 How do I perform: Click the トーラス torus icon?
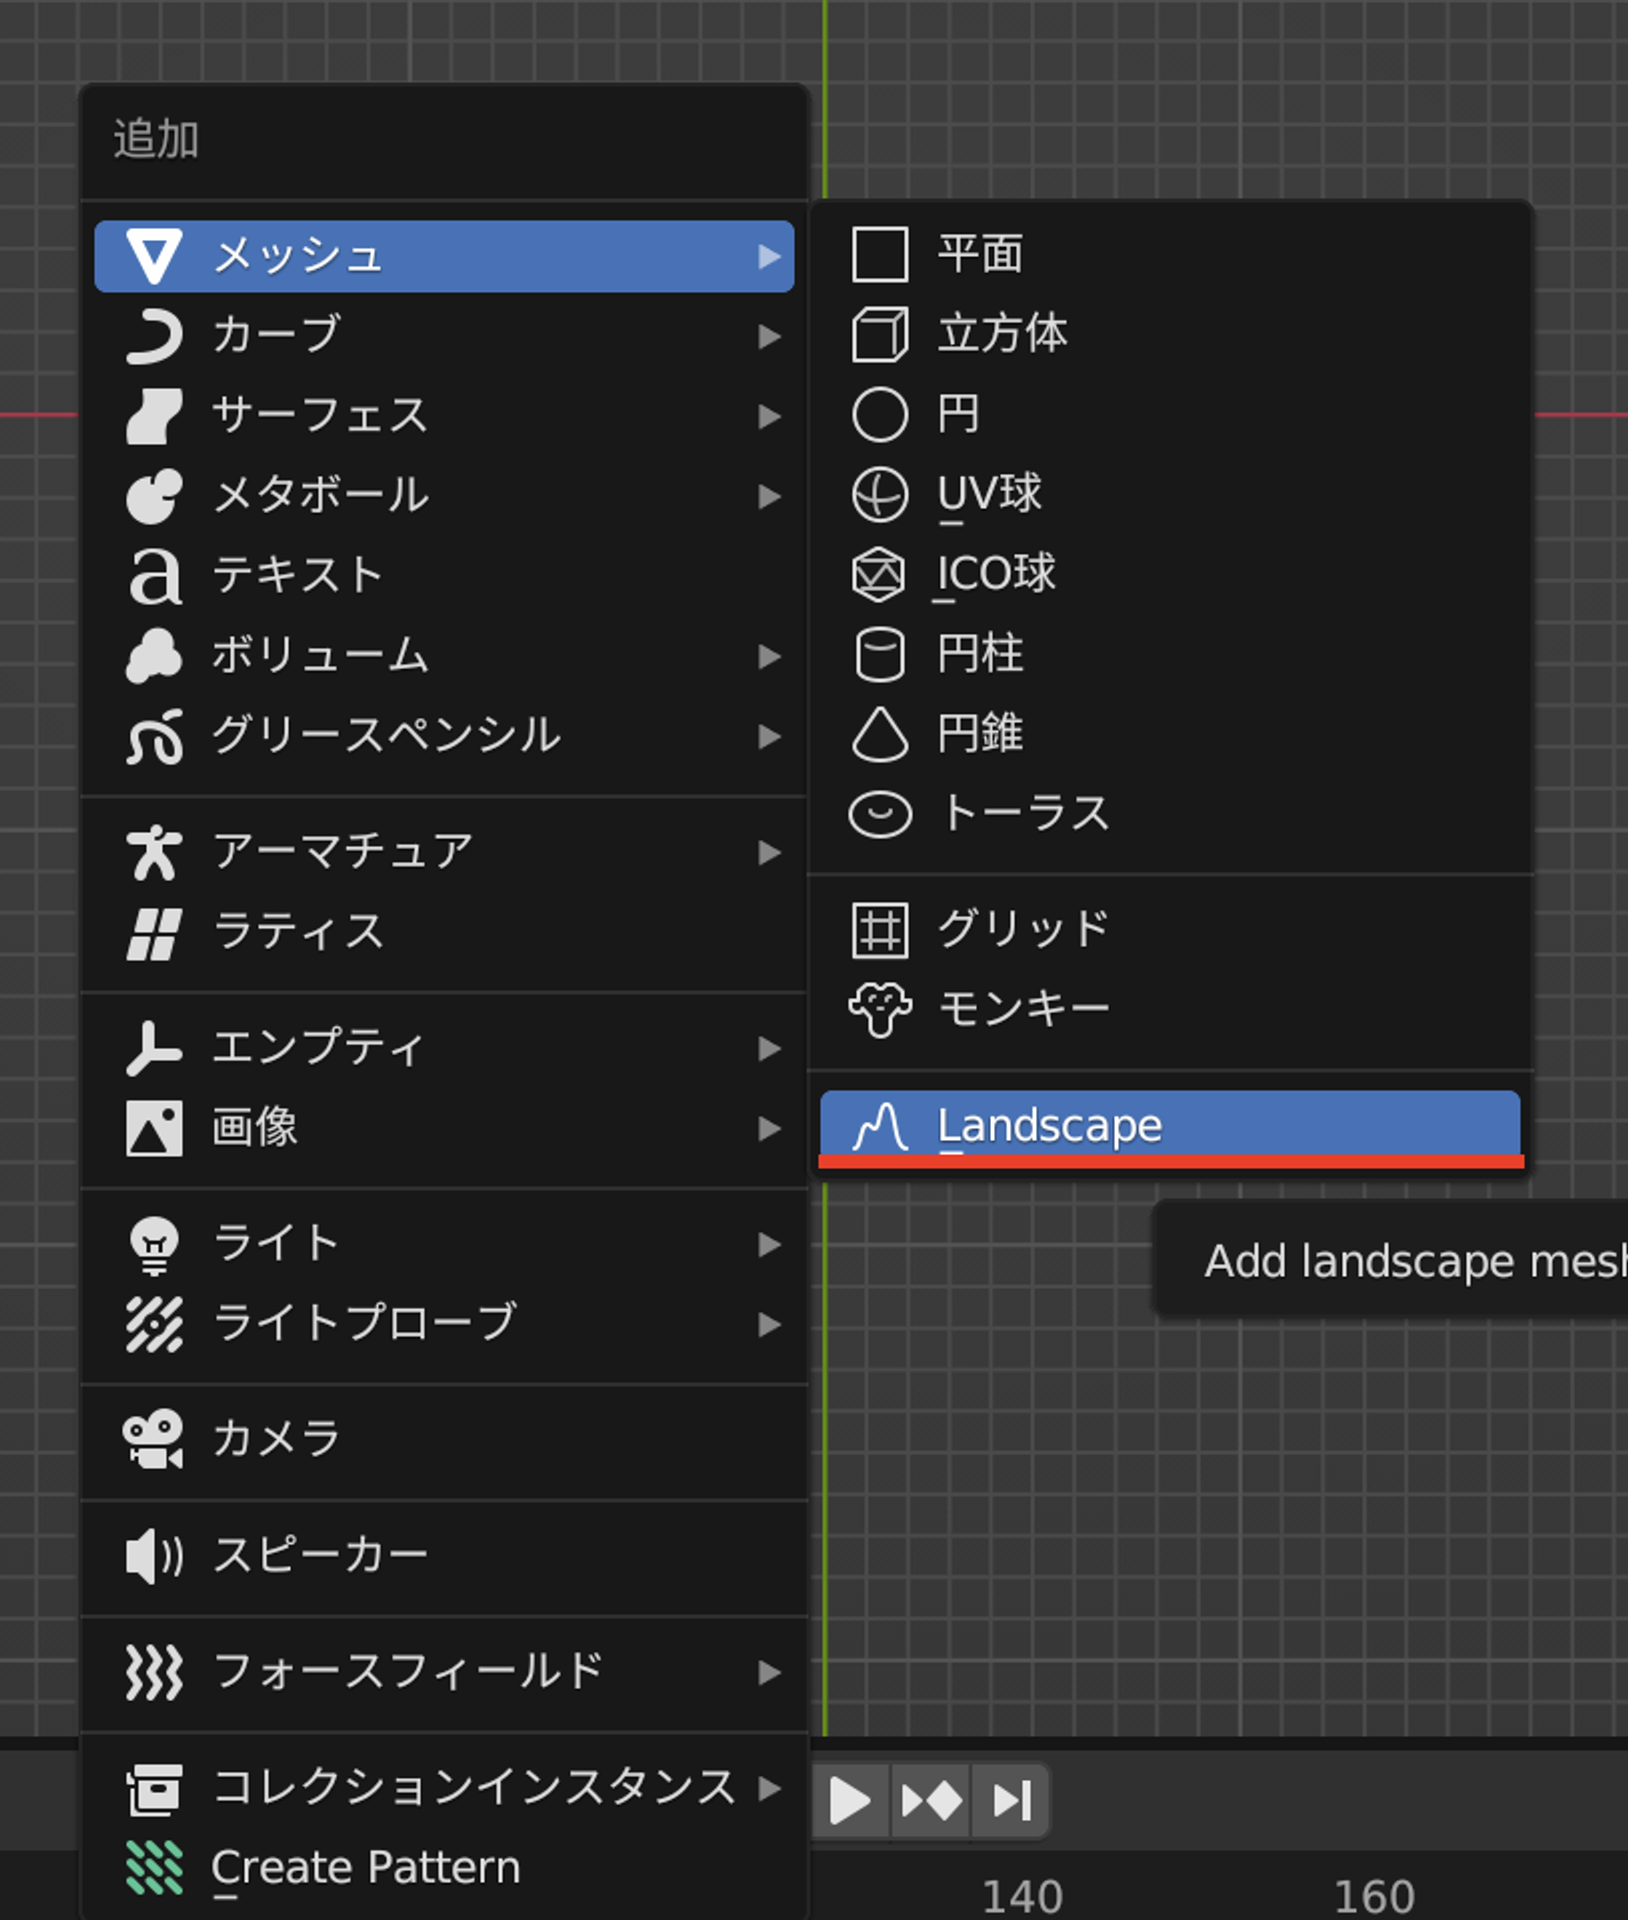point(880,814)
